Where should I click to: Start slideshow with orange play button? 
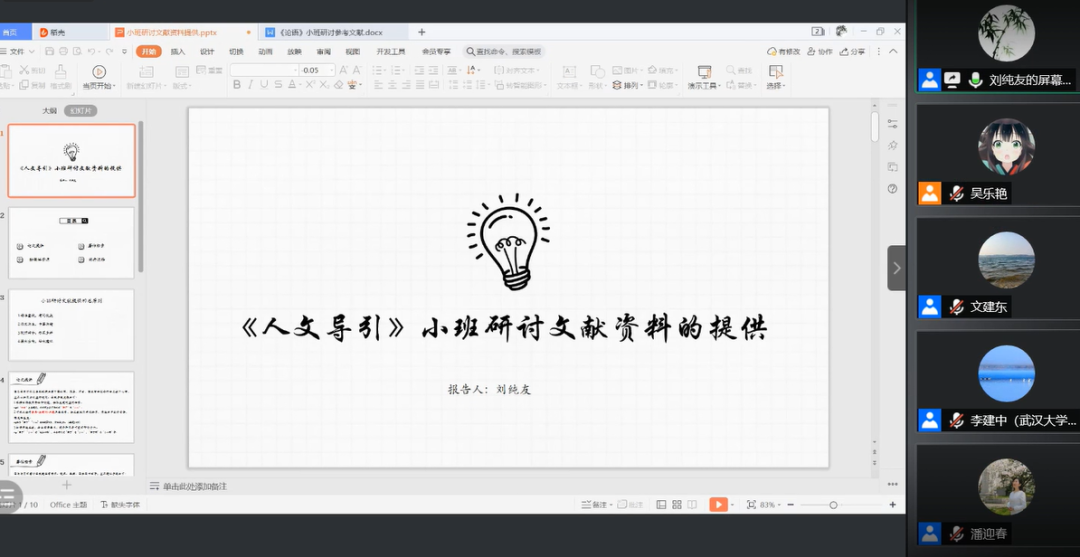pos(718,505)
